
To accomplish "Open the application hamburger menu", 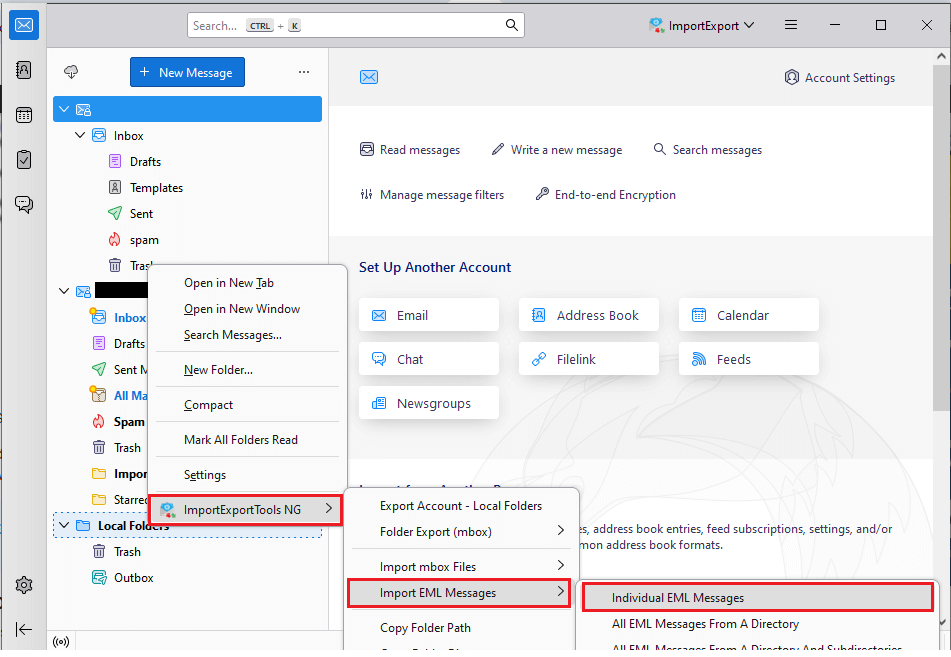I will (x=790, y=24).
